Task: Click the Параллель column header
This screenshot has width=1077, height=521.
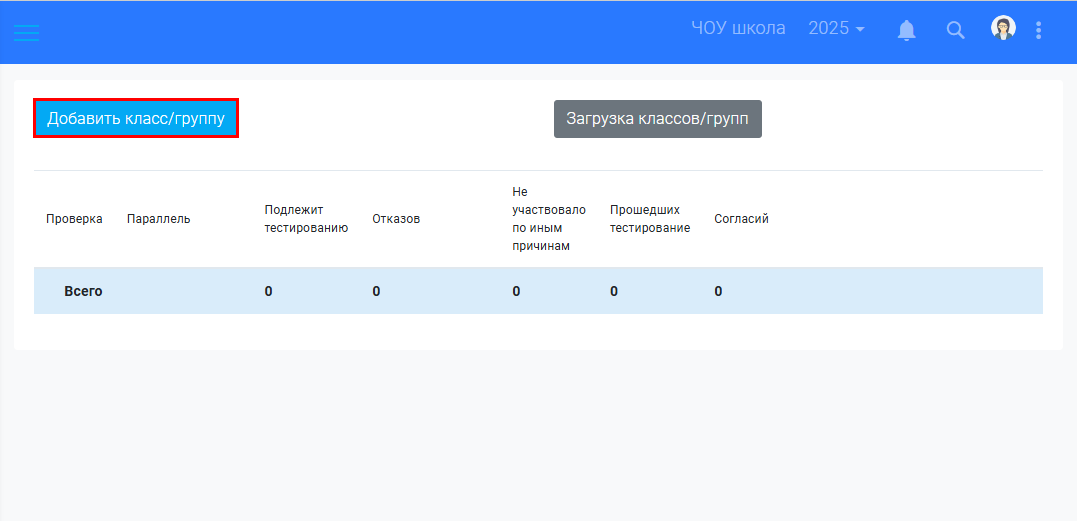Action: (x=158, y=219)
